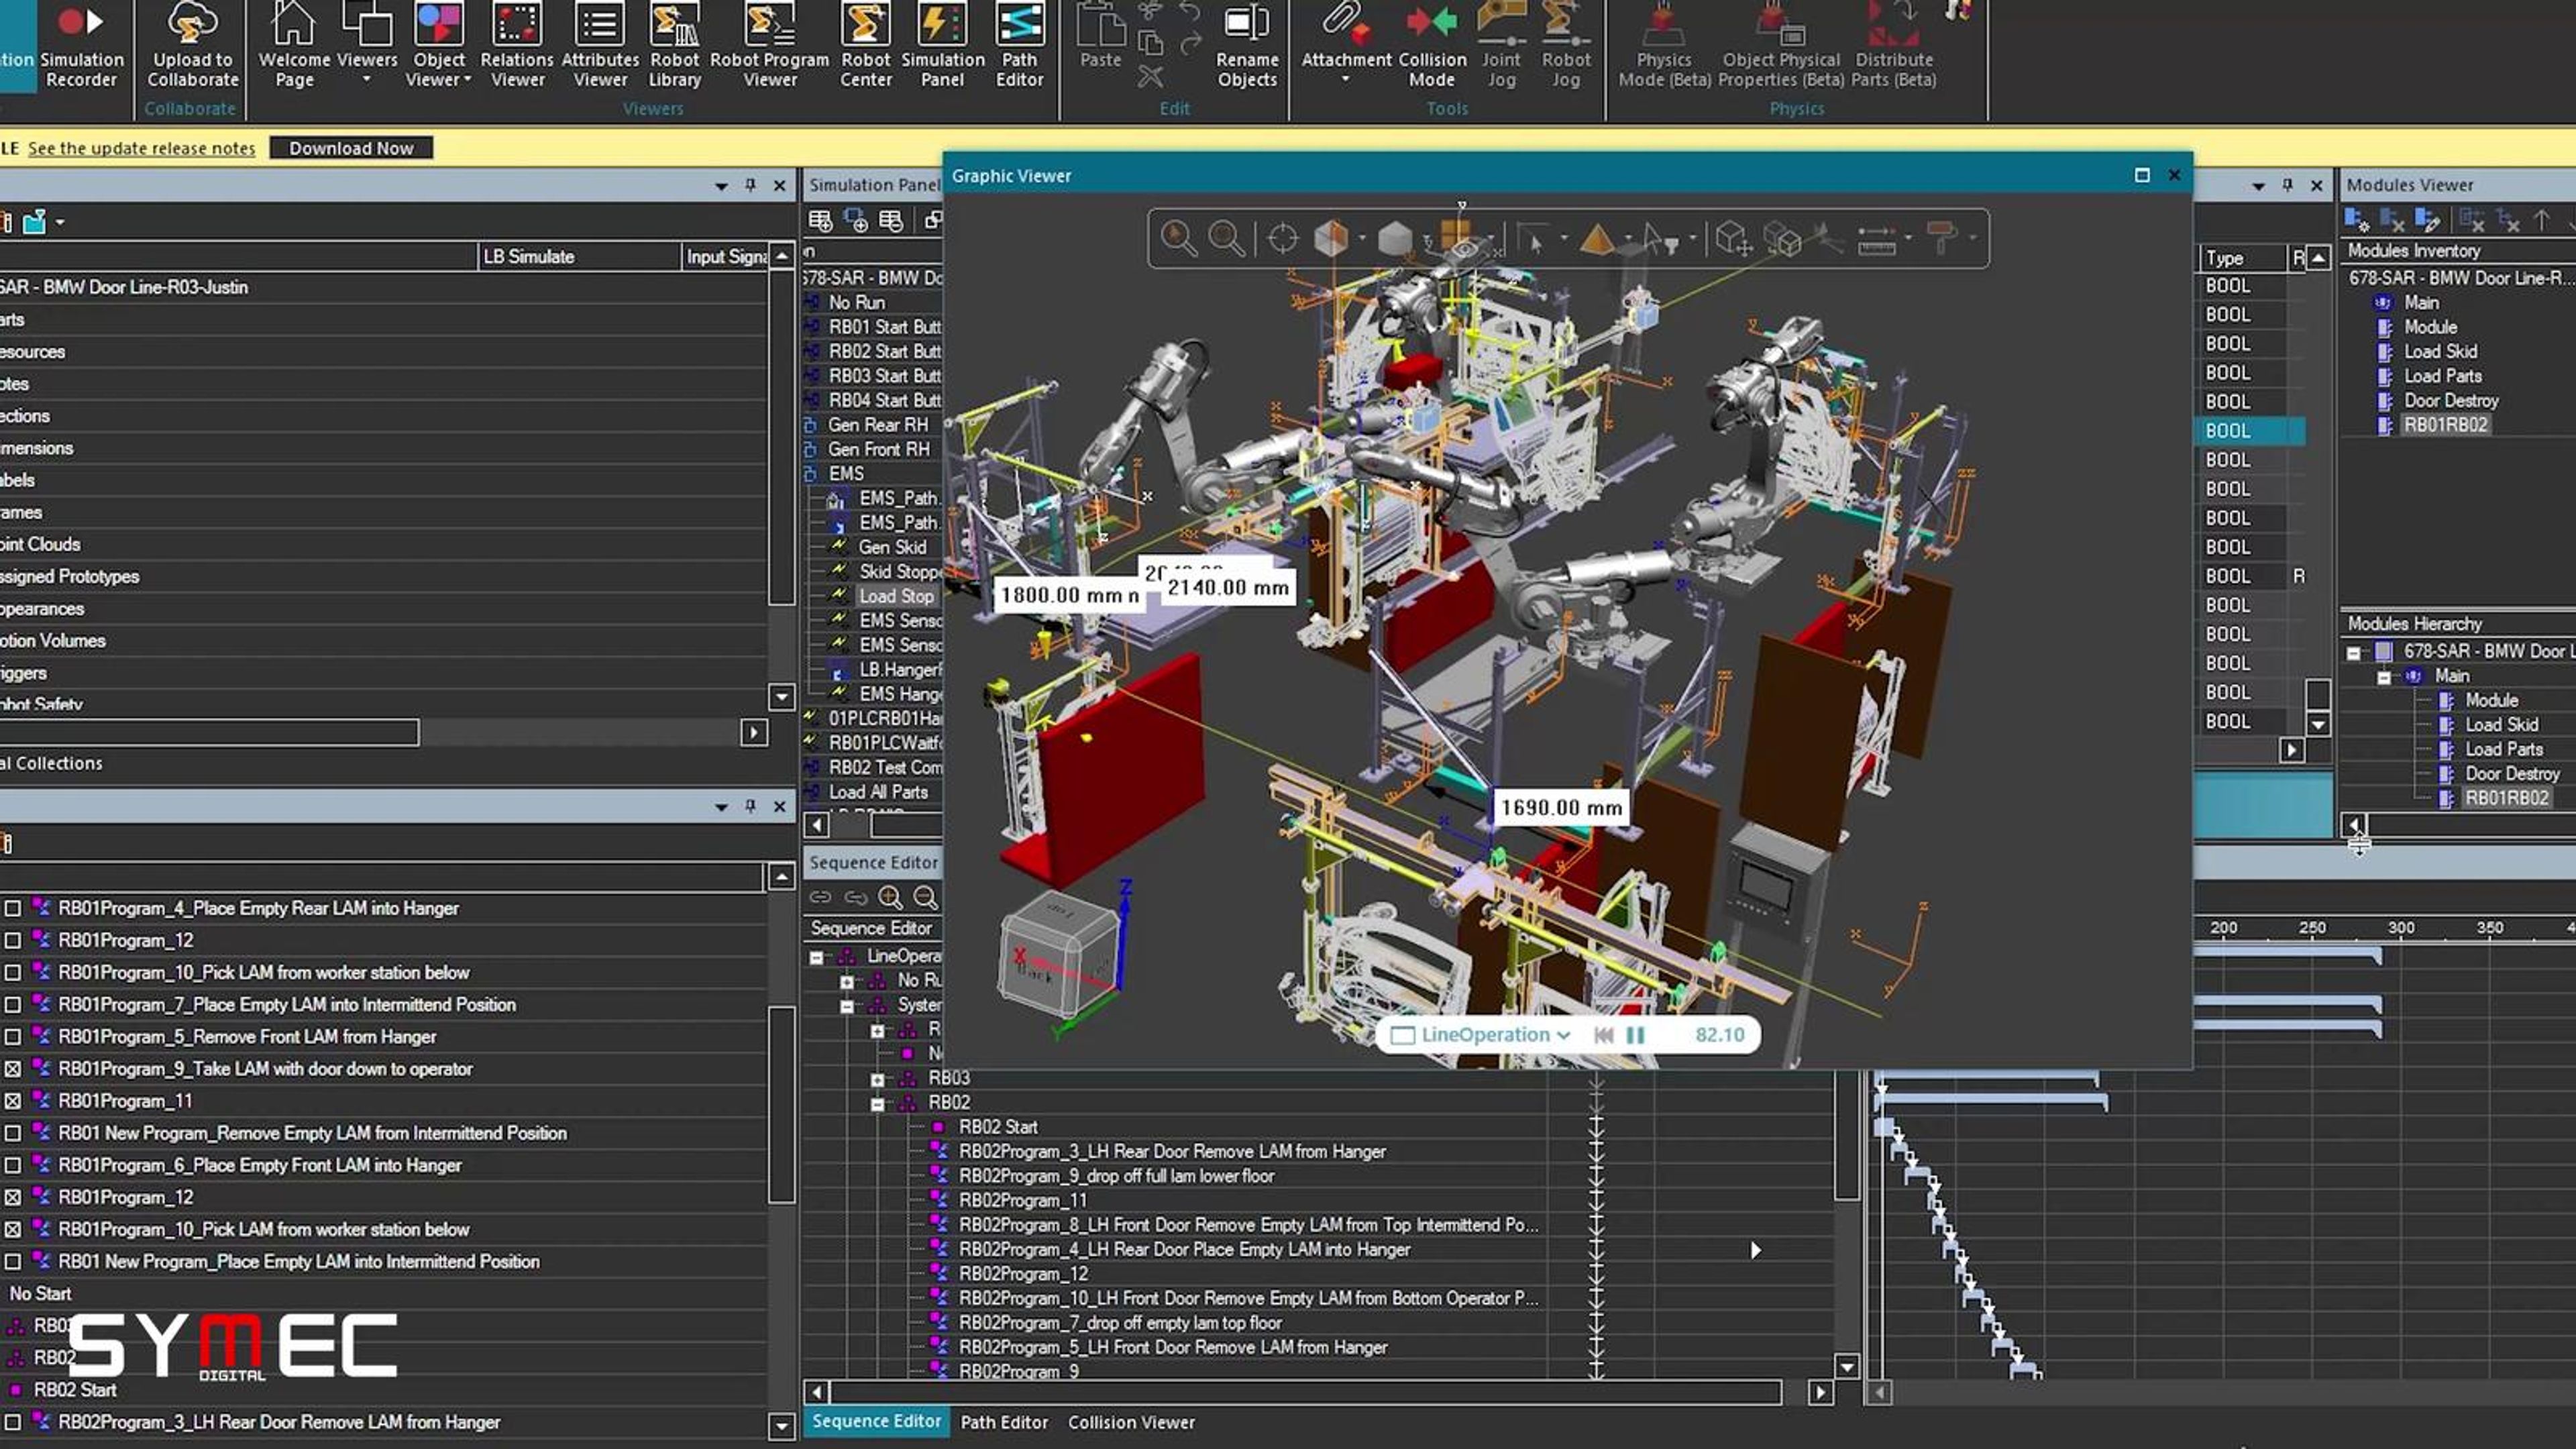
Task: Select RB02Program_11 in Sequence Editor
Action: 1022,1200
